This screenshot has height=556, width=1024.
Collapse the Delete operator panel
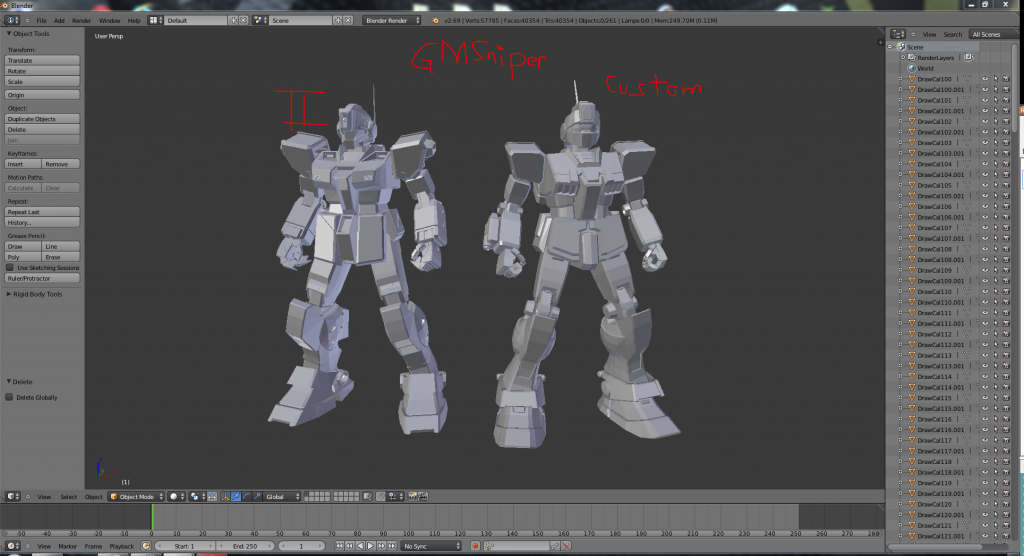point(8,382)
